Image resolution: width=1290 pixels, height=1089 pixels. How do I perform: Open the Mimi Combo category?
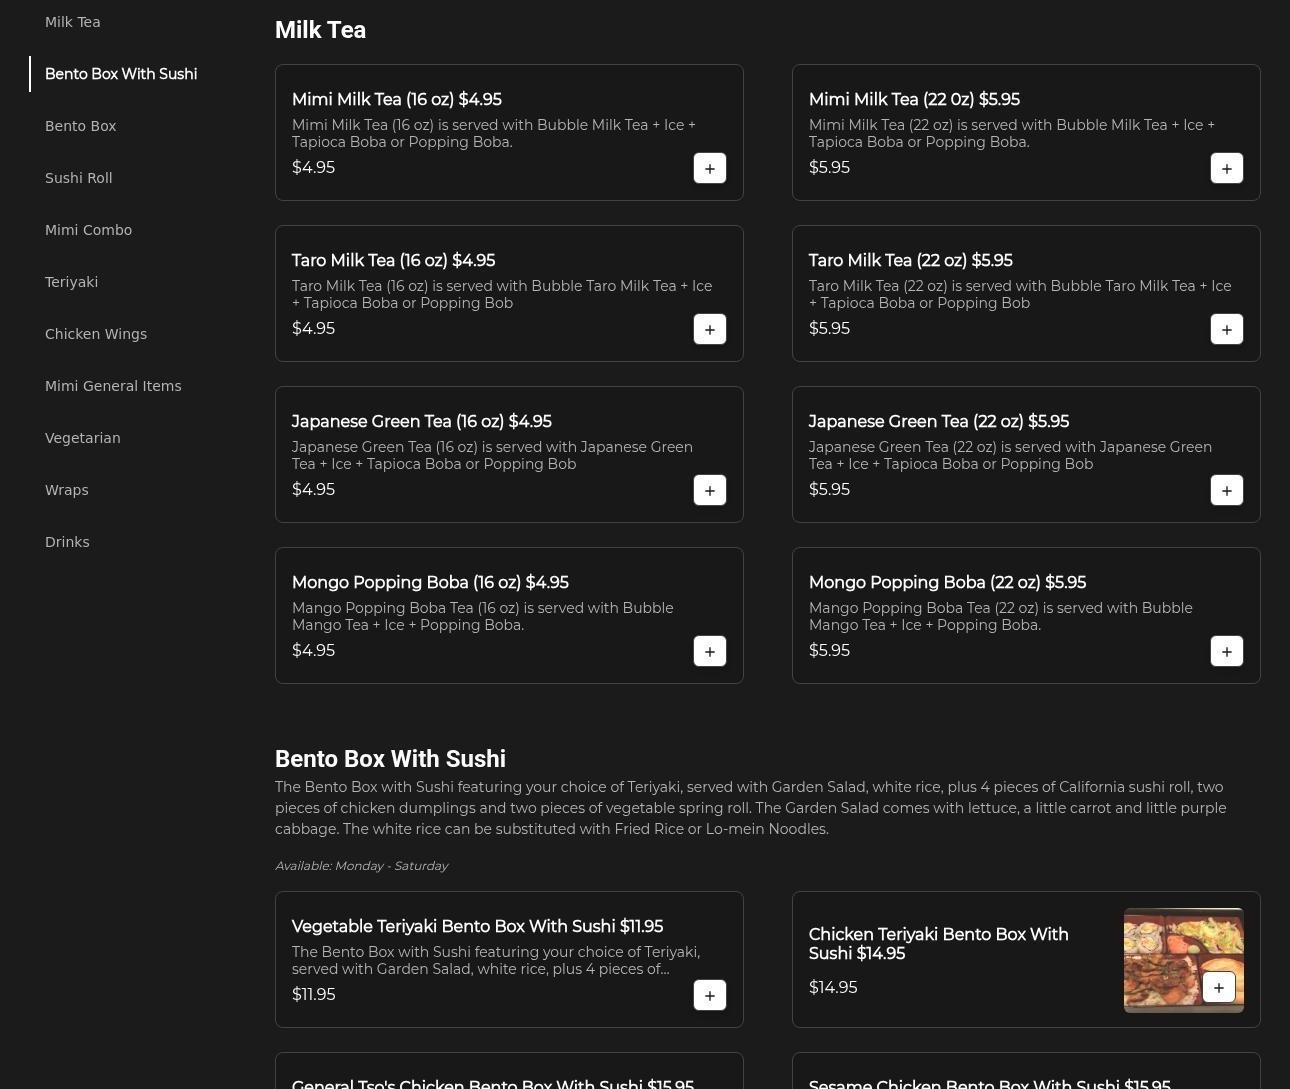[x=88, y=230]
